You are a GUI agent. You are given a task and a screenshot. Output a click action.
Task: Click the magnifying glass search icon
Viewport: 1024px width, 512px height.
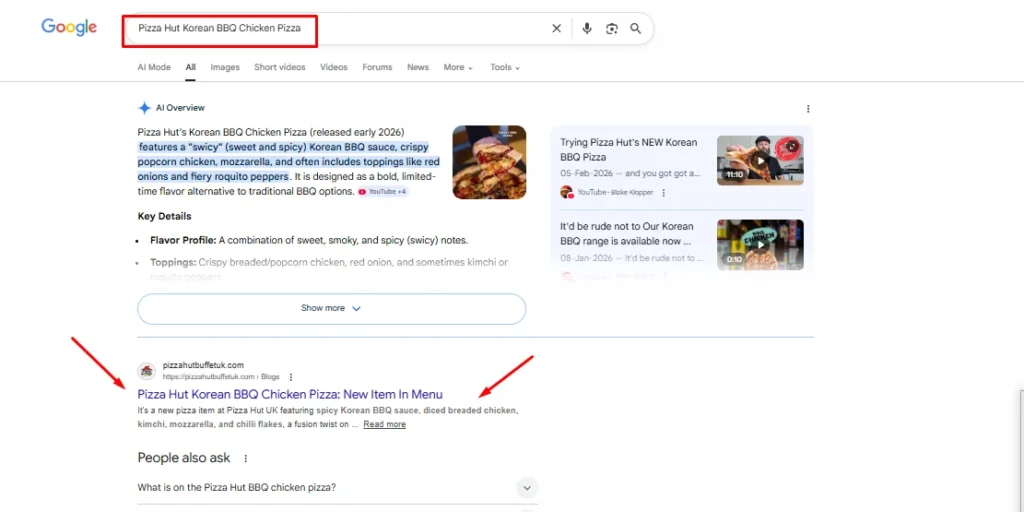635,29
